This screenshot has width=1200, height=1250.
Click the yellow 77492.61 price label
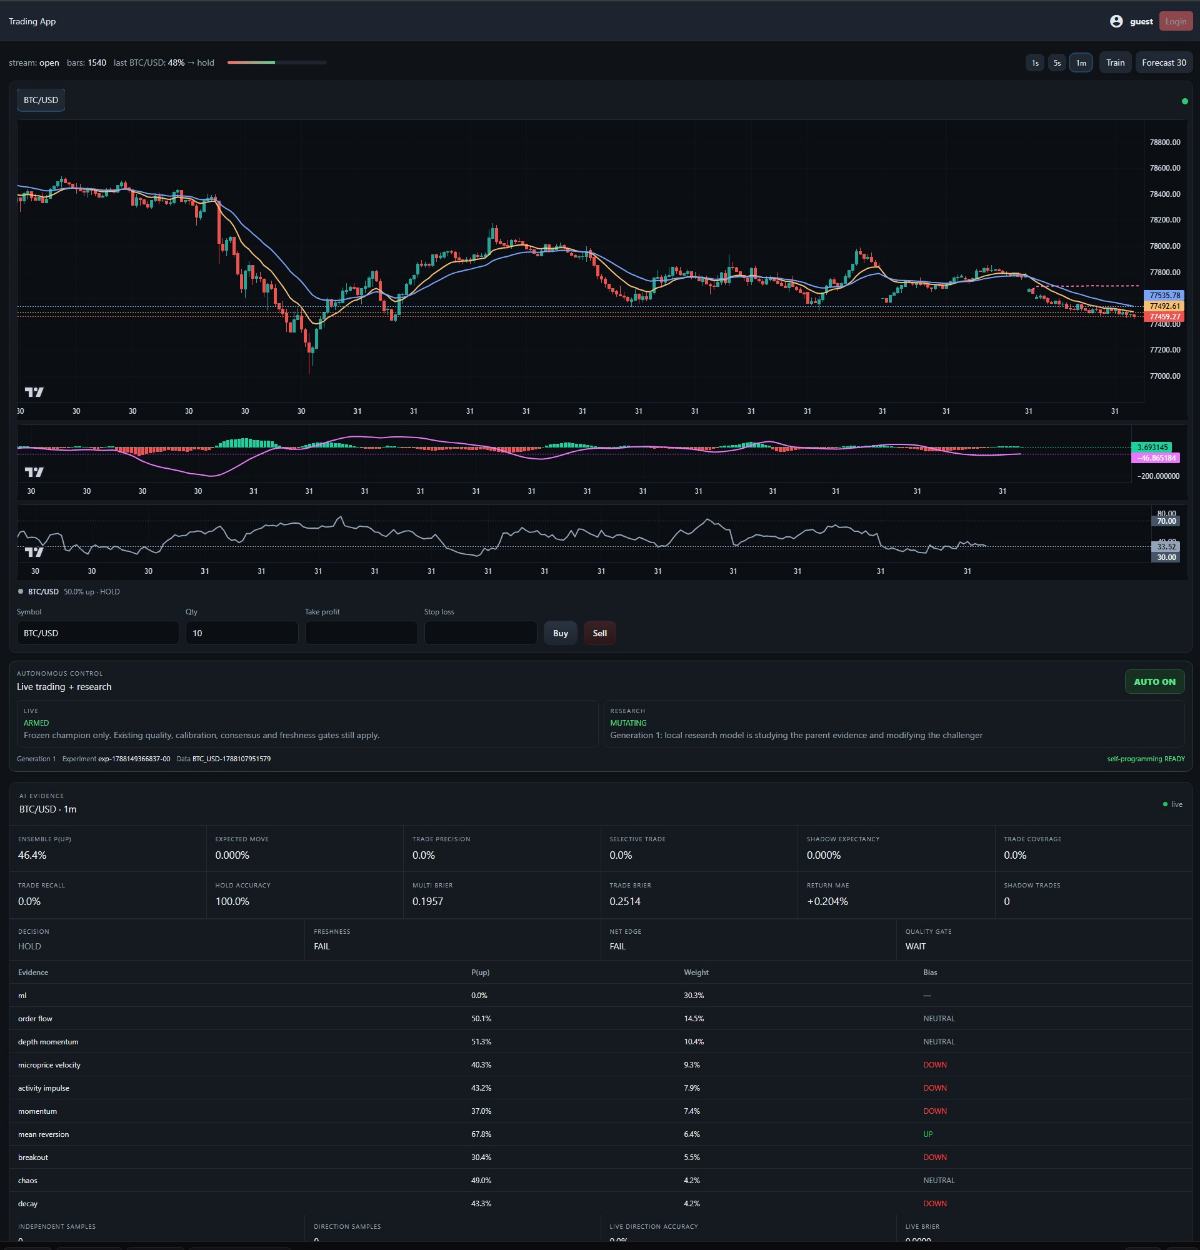(1165, 306)
